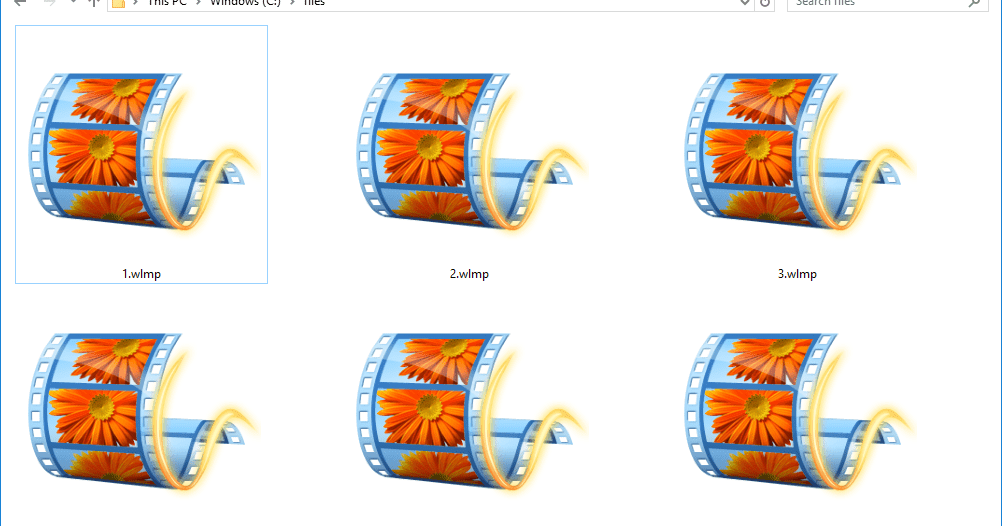Viewport: 1002px width, 526px height.
Task: Open the address bar history dropdown
Action: (x=744, y=3)
